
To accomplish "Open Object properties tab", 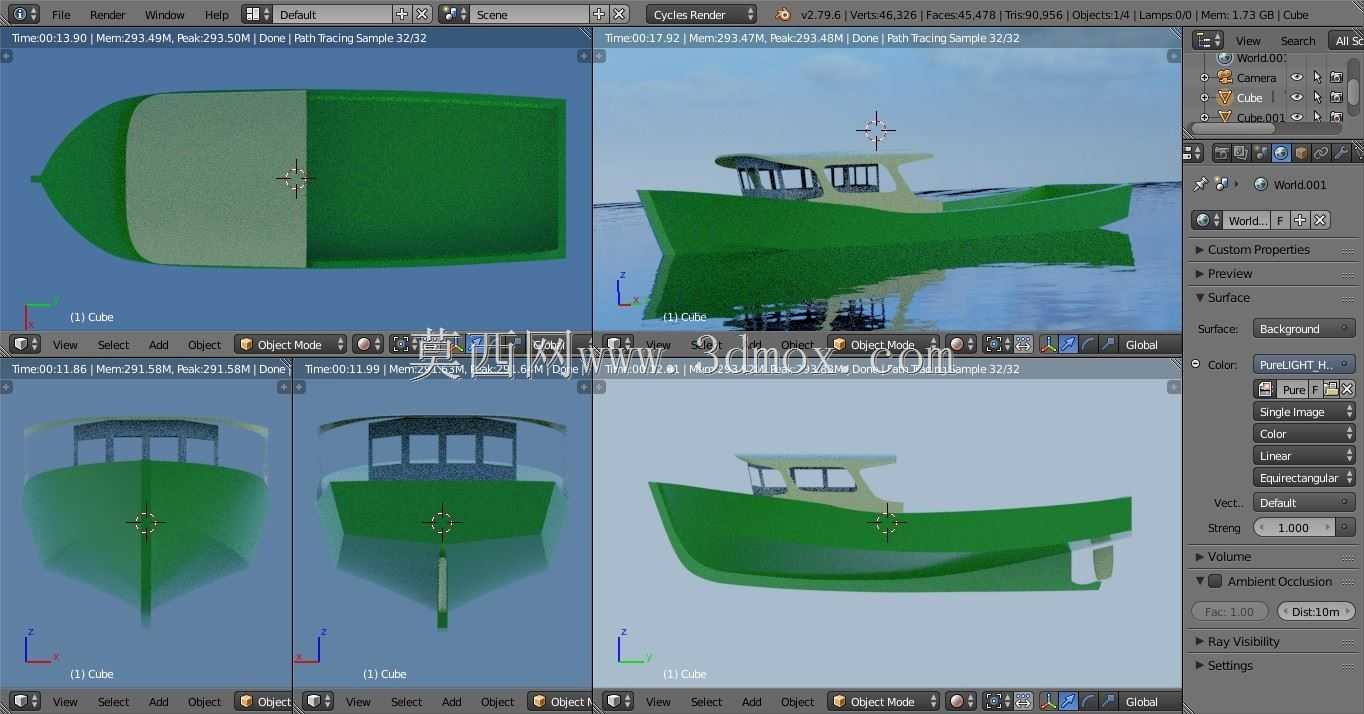I will (x=1301, y=153).
